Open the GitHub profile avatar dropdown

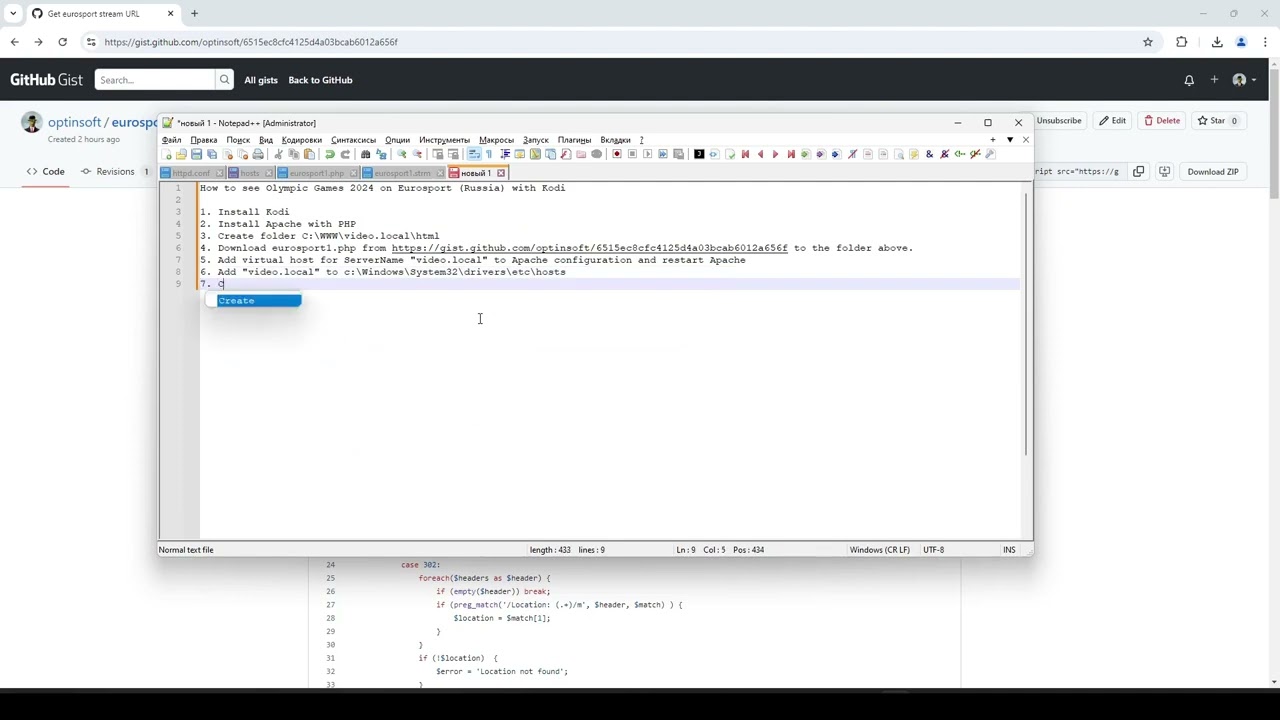tap(1244, 80)
